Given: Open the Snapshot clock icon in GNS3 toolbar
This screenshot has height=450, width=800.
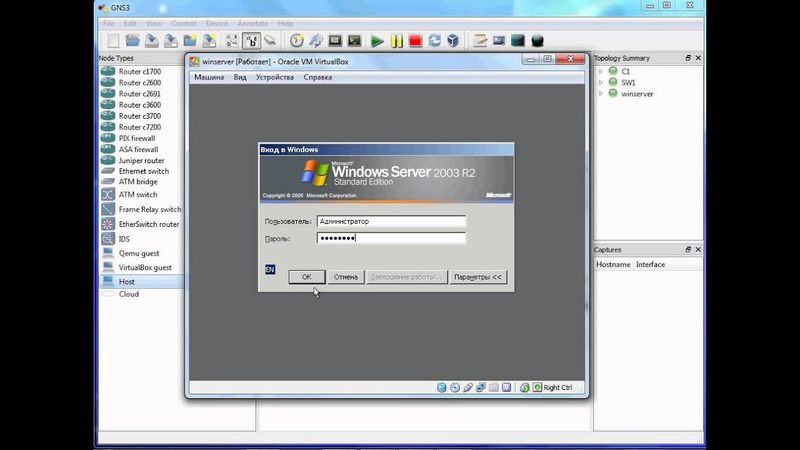Looking at the screenshot, I should [296, 41].
